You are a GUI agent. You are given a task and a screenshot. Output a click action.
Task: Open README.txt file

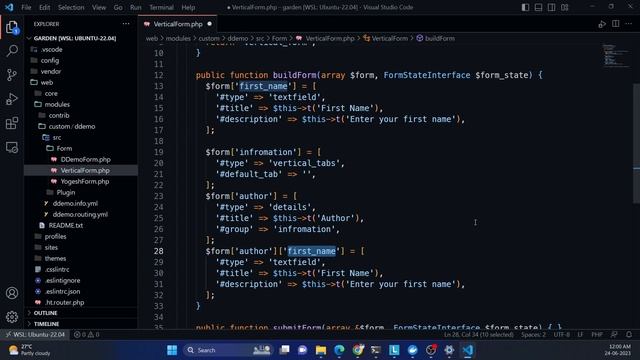65,226
